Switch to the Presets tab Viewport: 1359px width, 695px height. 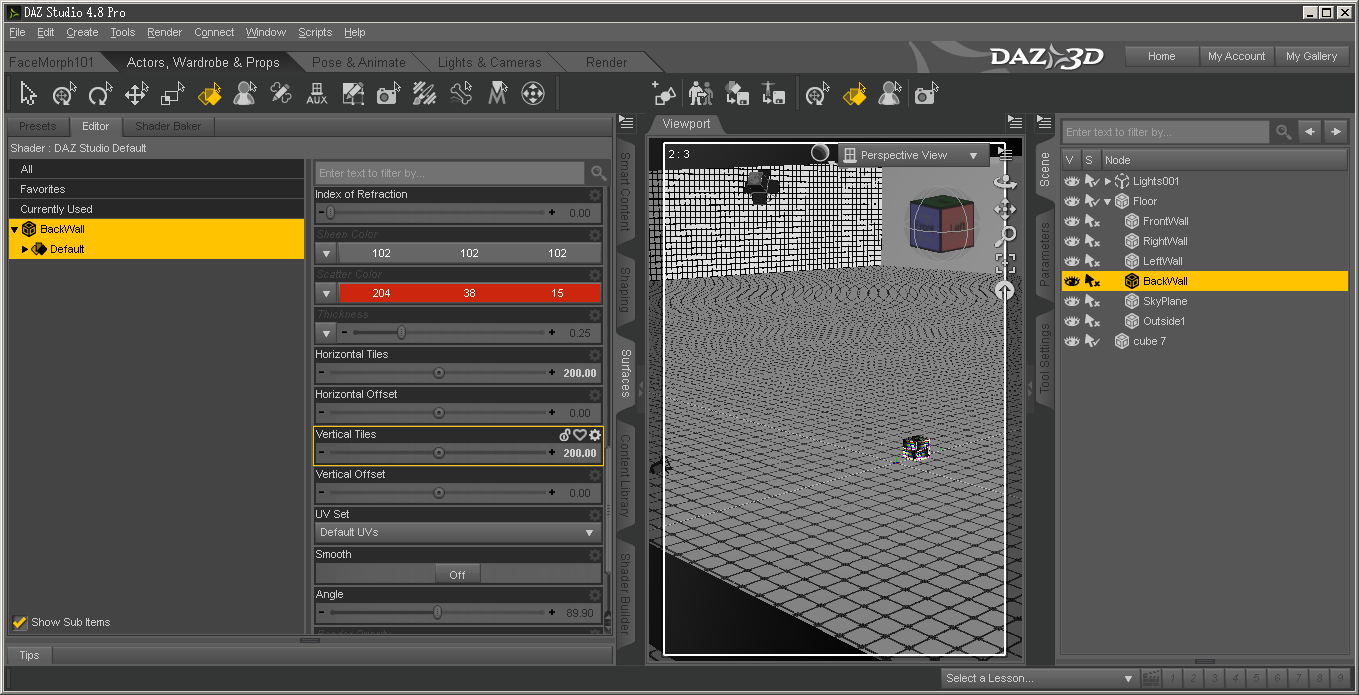[38, 126]
